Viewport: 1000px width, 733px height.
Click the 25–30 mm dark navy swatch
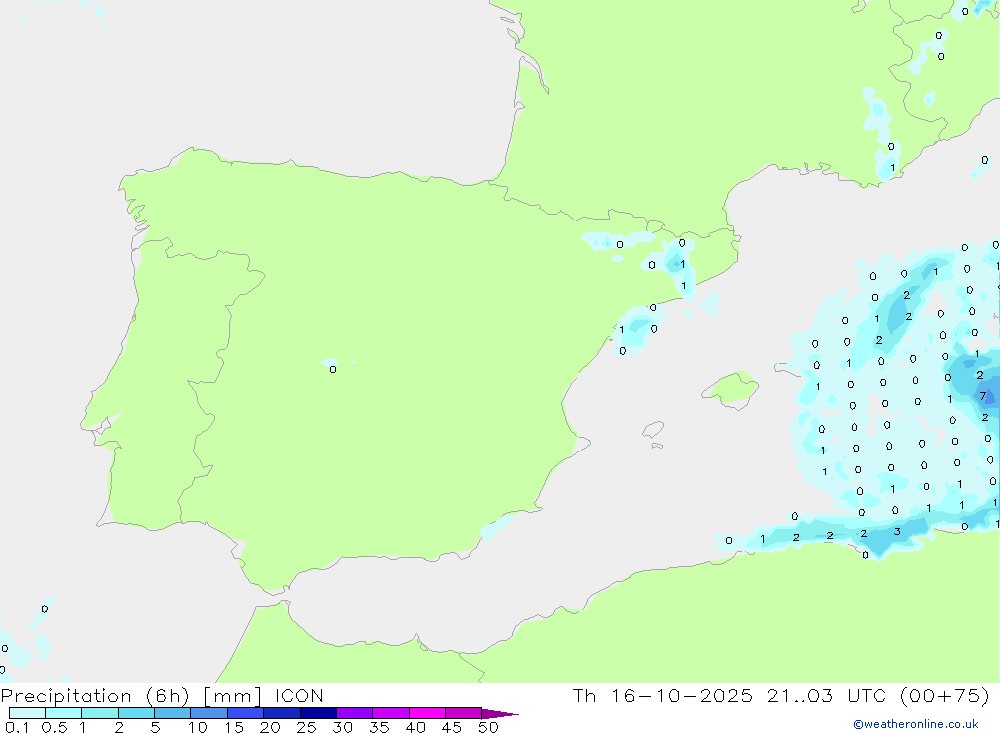(x=318, y=713)
